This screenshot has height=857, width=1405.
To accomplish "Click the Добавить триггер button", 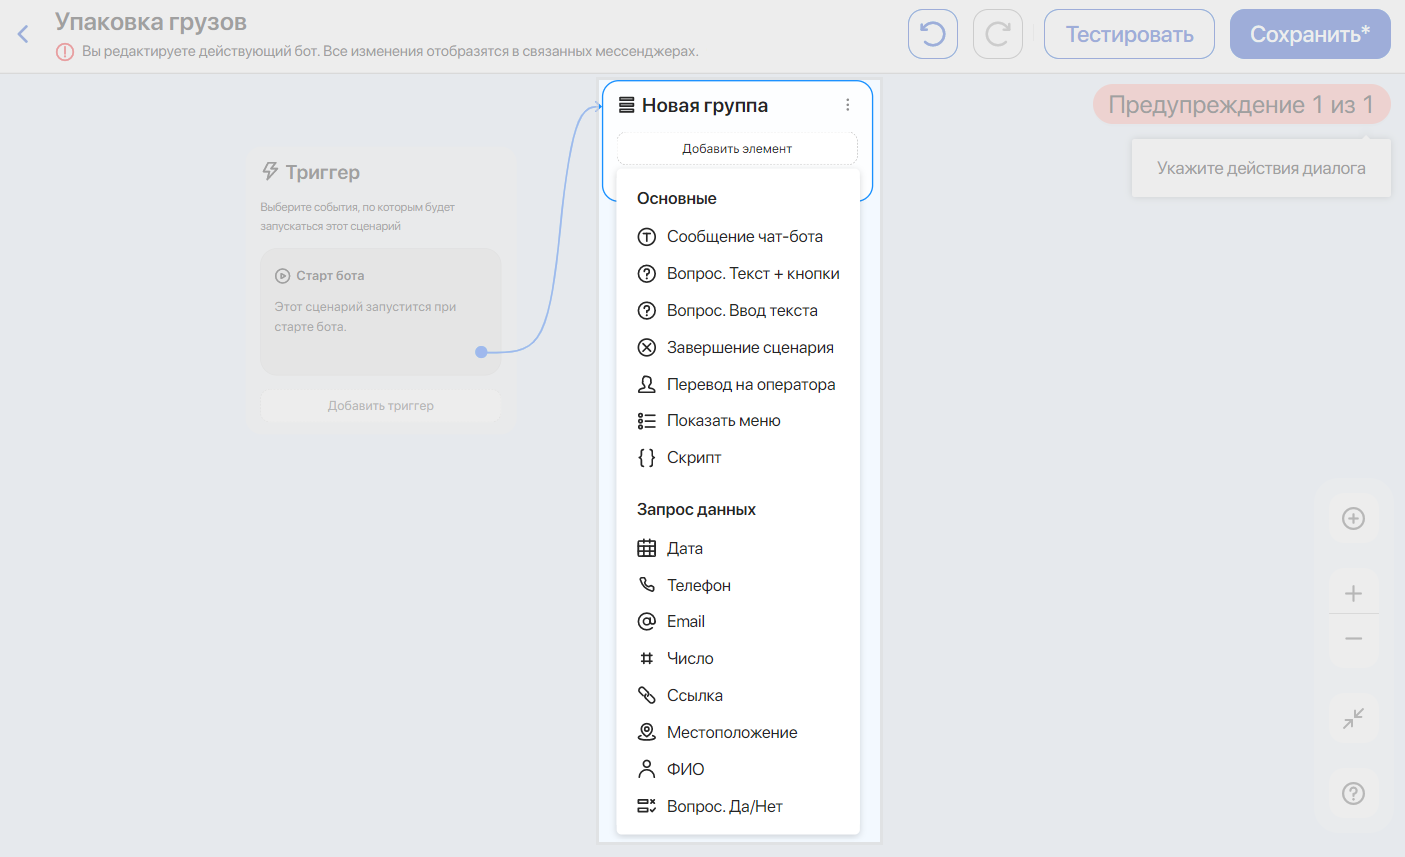I will coord(380,406).
